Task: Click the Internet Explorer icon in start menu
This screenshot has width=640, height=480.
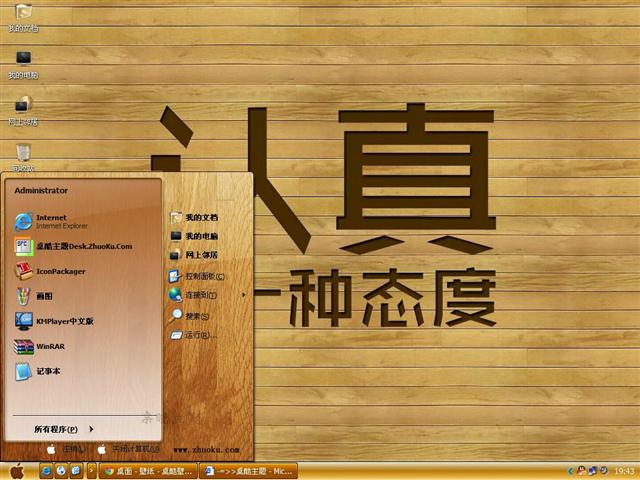Action: pyautogui.click(x=23, y=222)
